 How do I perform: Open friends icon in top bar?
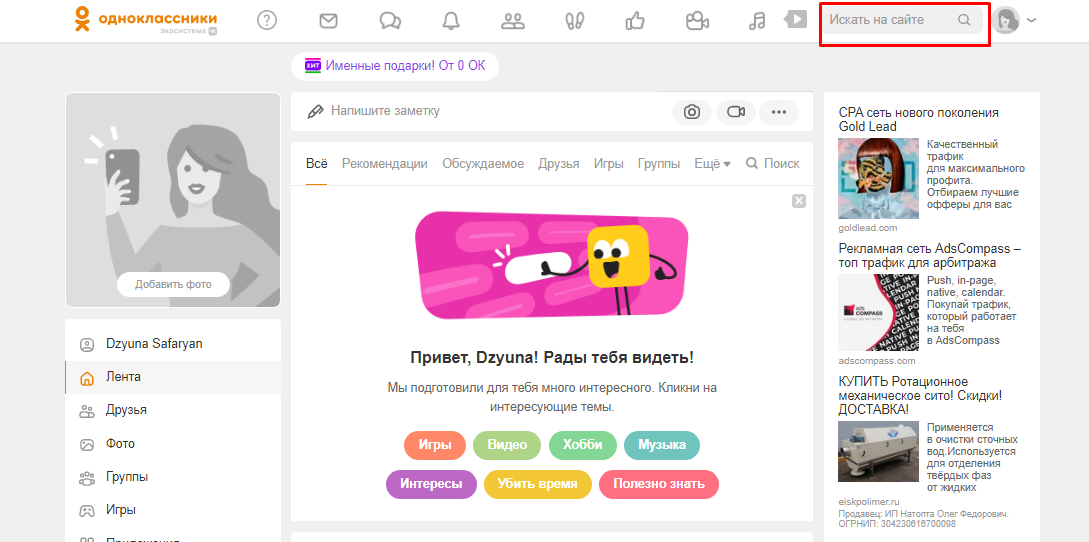point(513,21)
